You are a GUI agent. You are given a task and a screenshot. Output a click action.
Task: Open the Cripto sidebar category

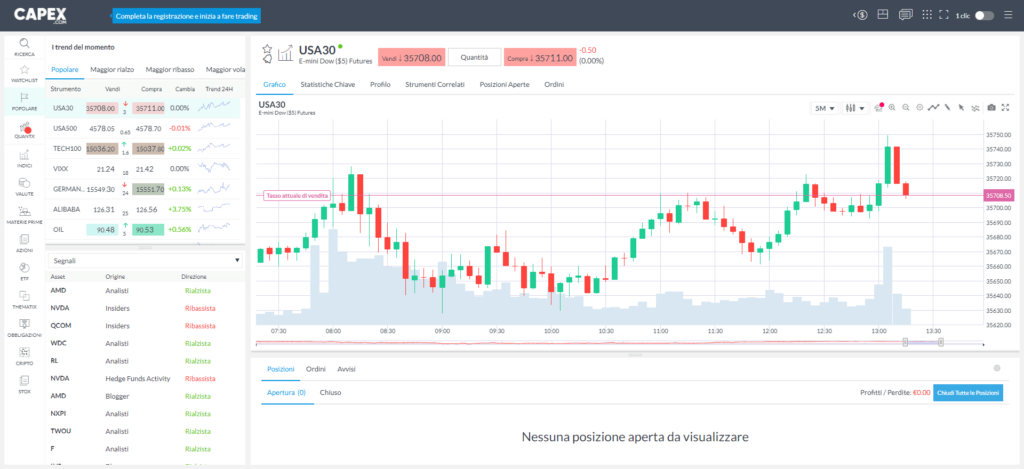pos(24,355)
